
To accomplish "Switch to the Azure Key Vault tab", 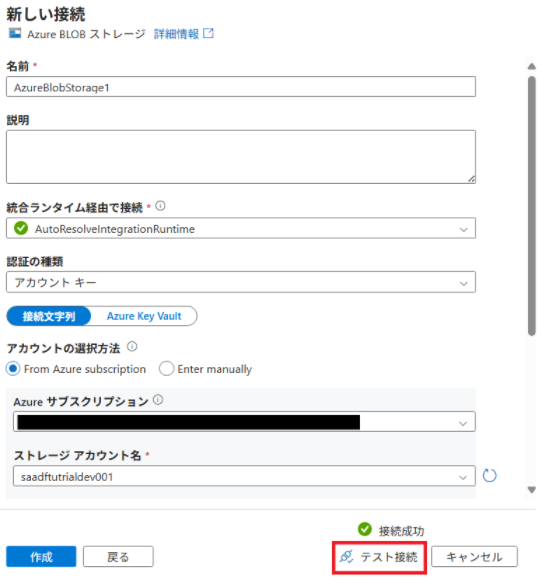I will point(144,316).
